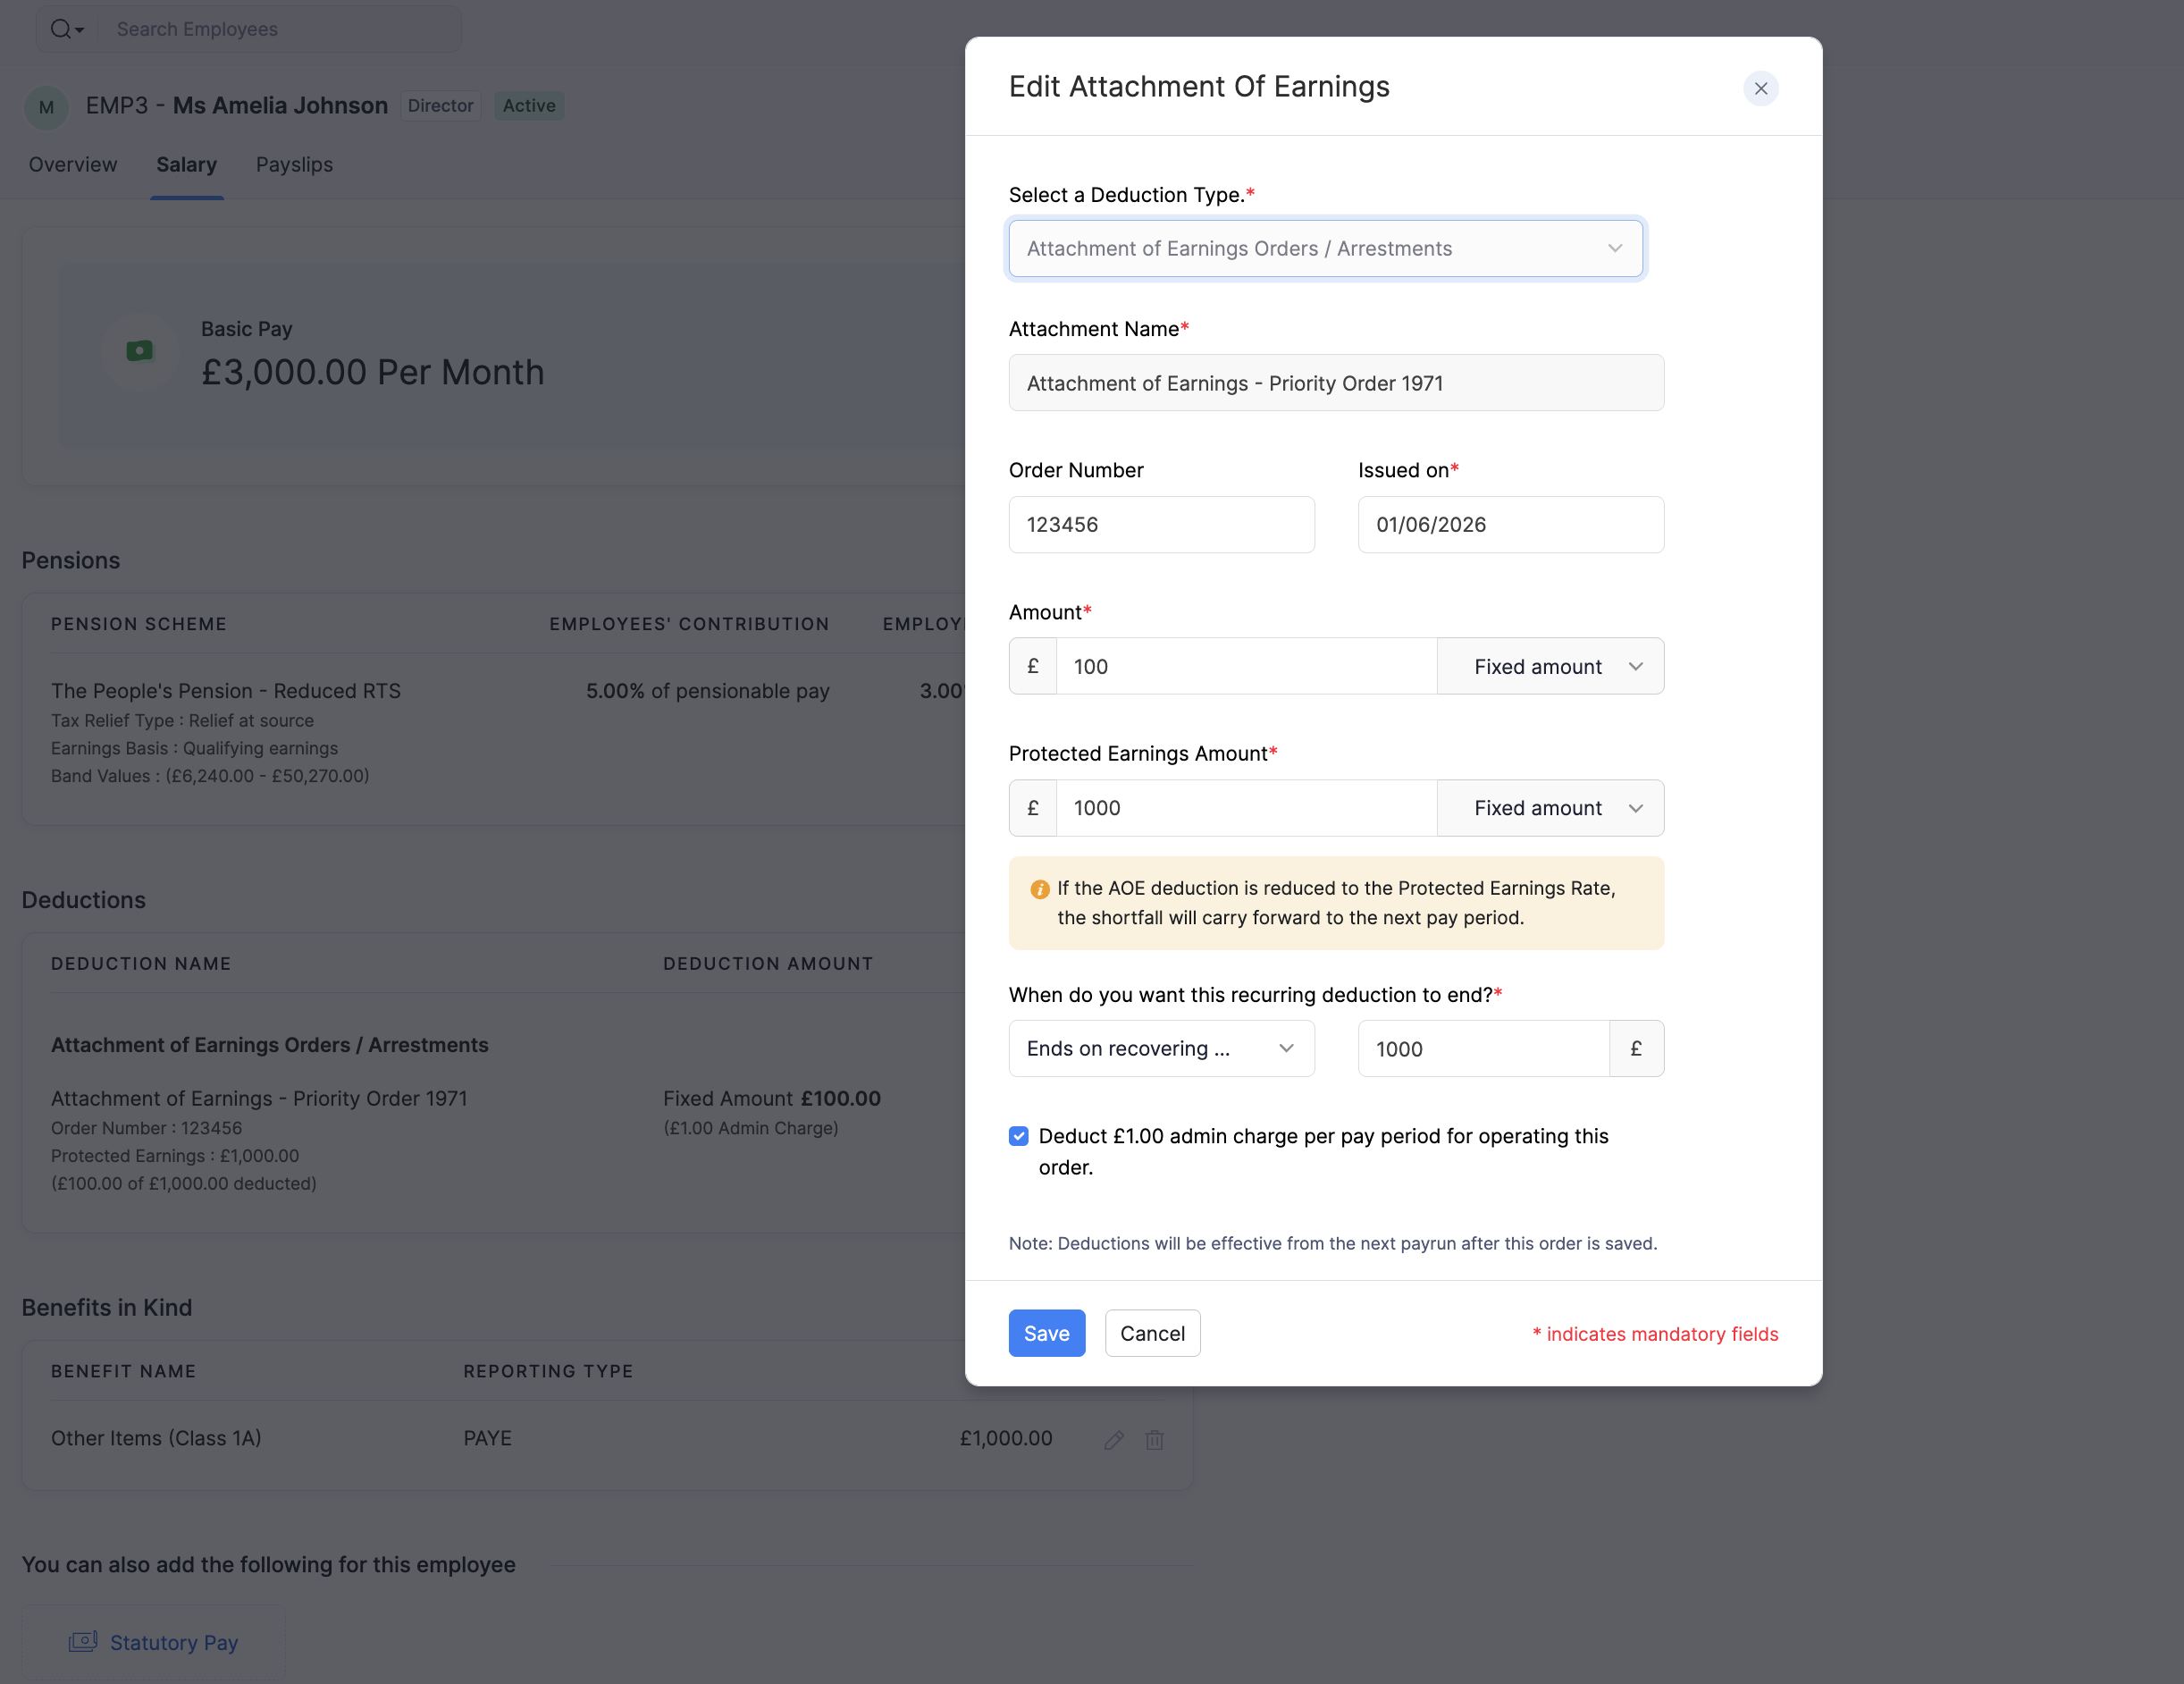This screenshot has width=2184, height=1684.
Task: Click the Attachment of Earnings - Priority Order 1971 deduction row
Action: pos(259,1098)
